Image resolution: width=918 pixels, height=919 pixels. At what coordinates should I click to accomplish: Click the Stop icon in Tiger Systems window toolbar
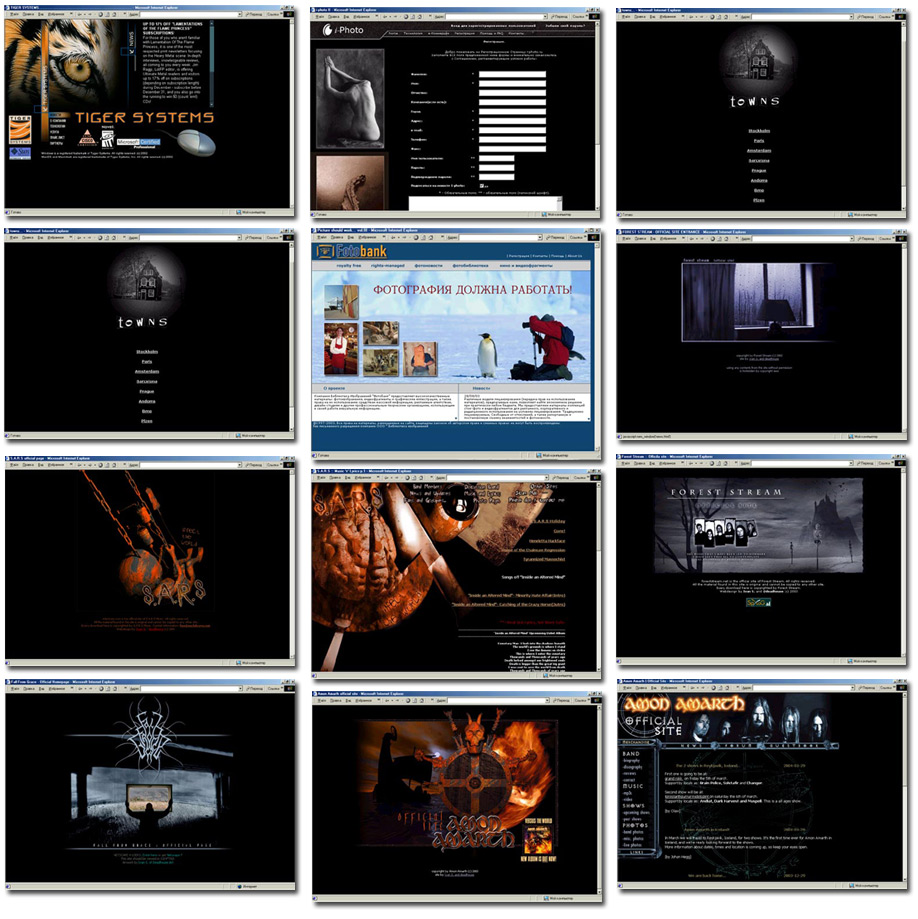click(x=100, y=15)
